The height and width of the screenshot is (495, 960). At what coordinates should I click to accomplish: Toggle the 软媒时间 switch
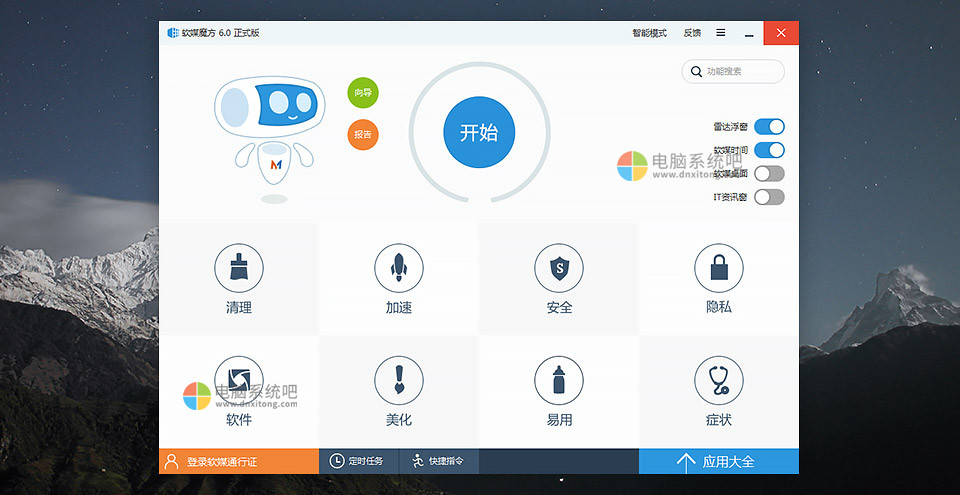769,150
